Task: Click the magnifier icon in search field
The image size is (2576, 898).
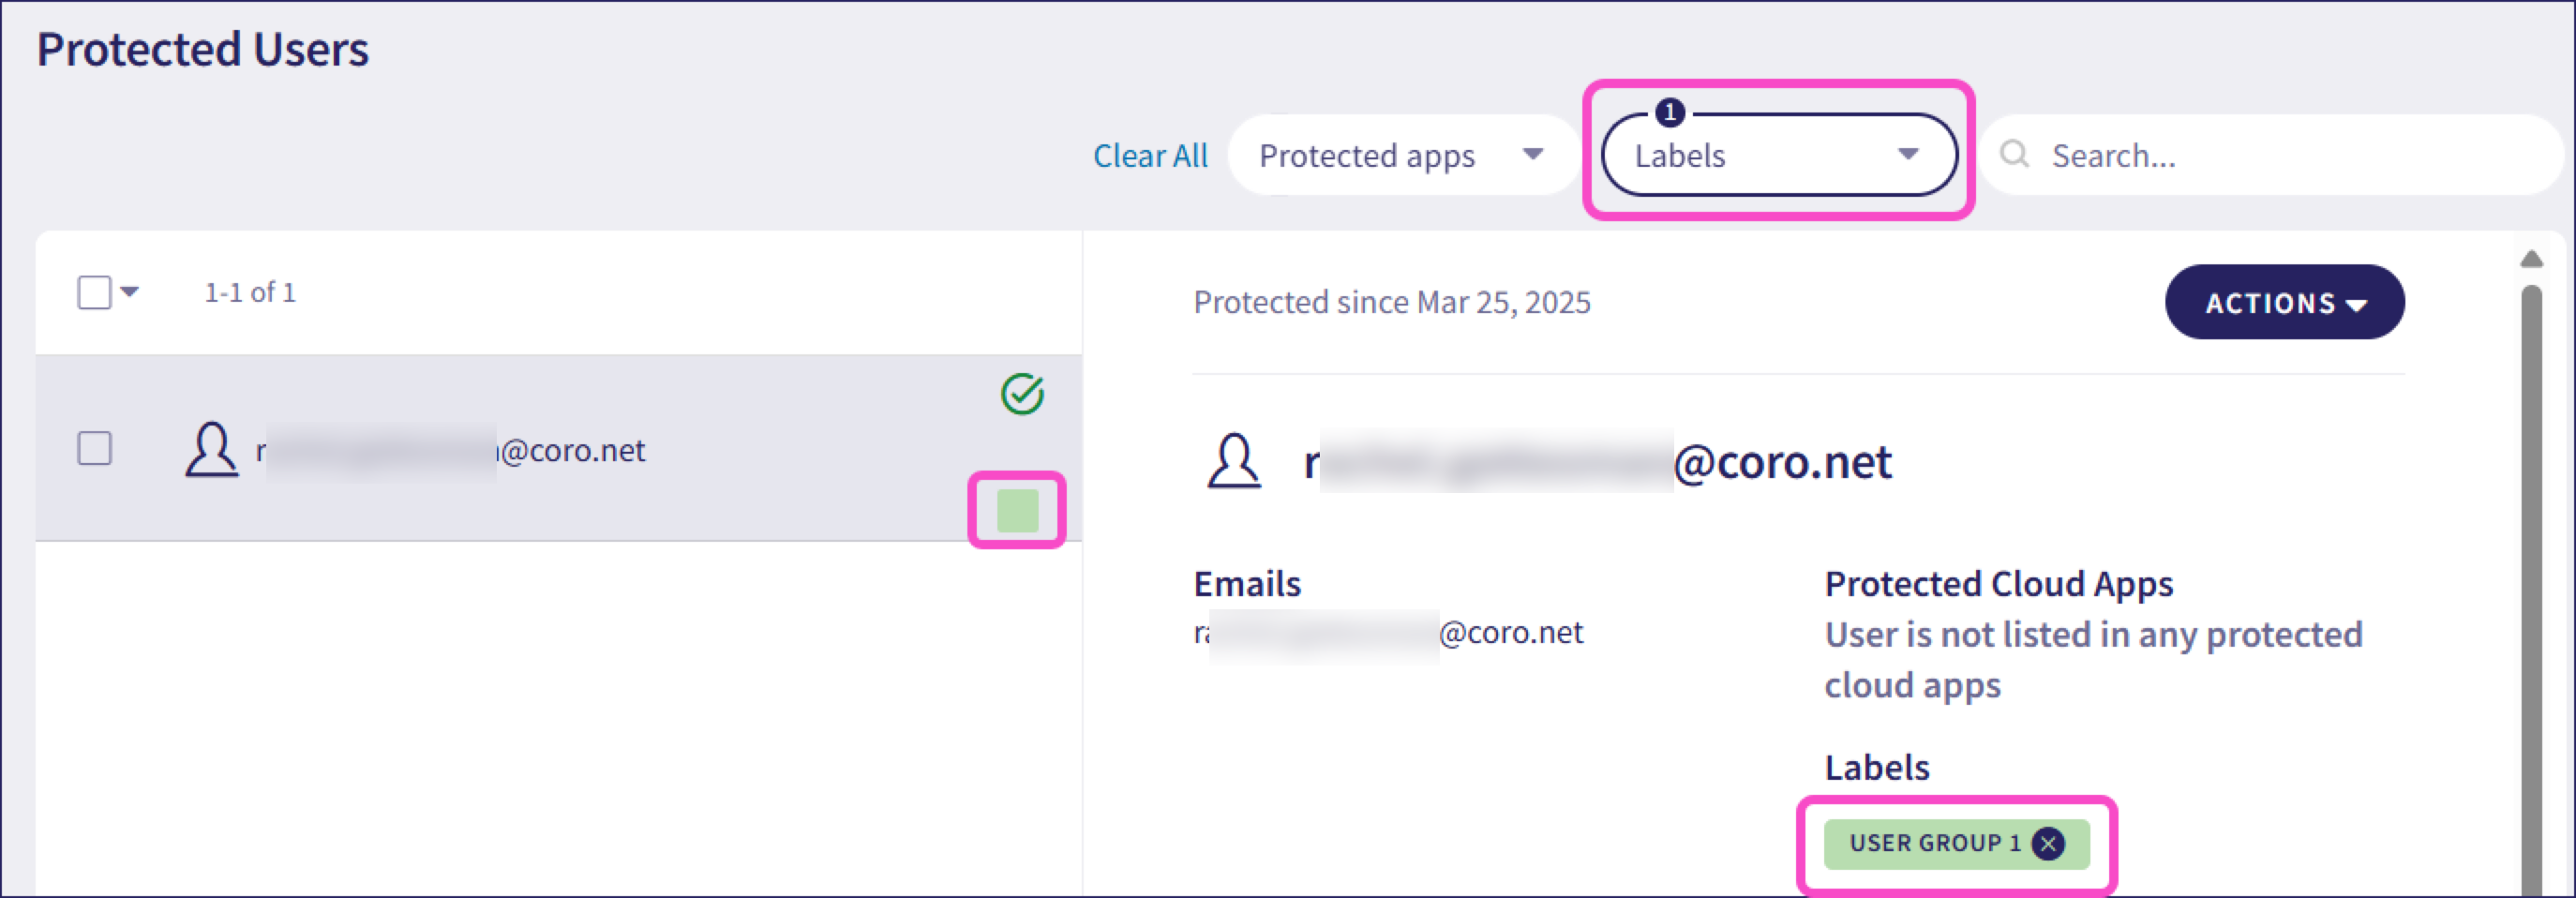Action: pos(2014,154)
